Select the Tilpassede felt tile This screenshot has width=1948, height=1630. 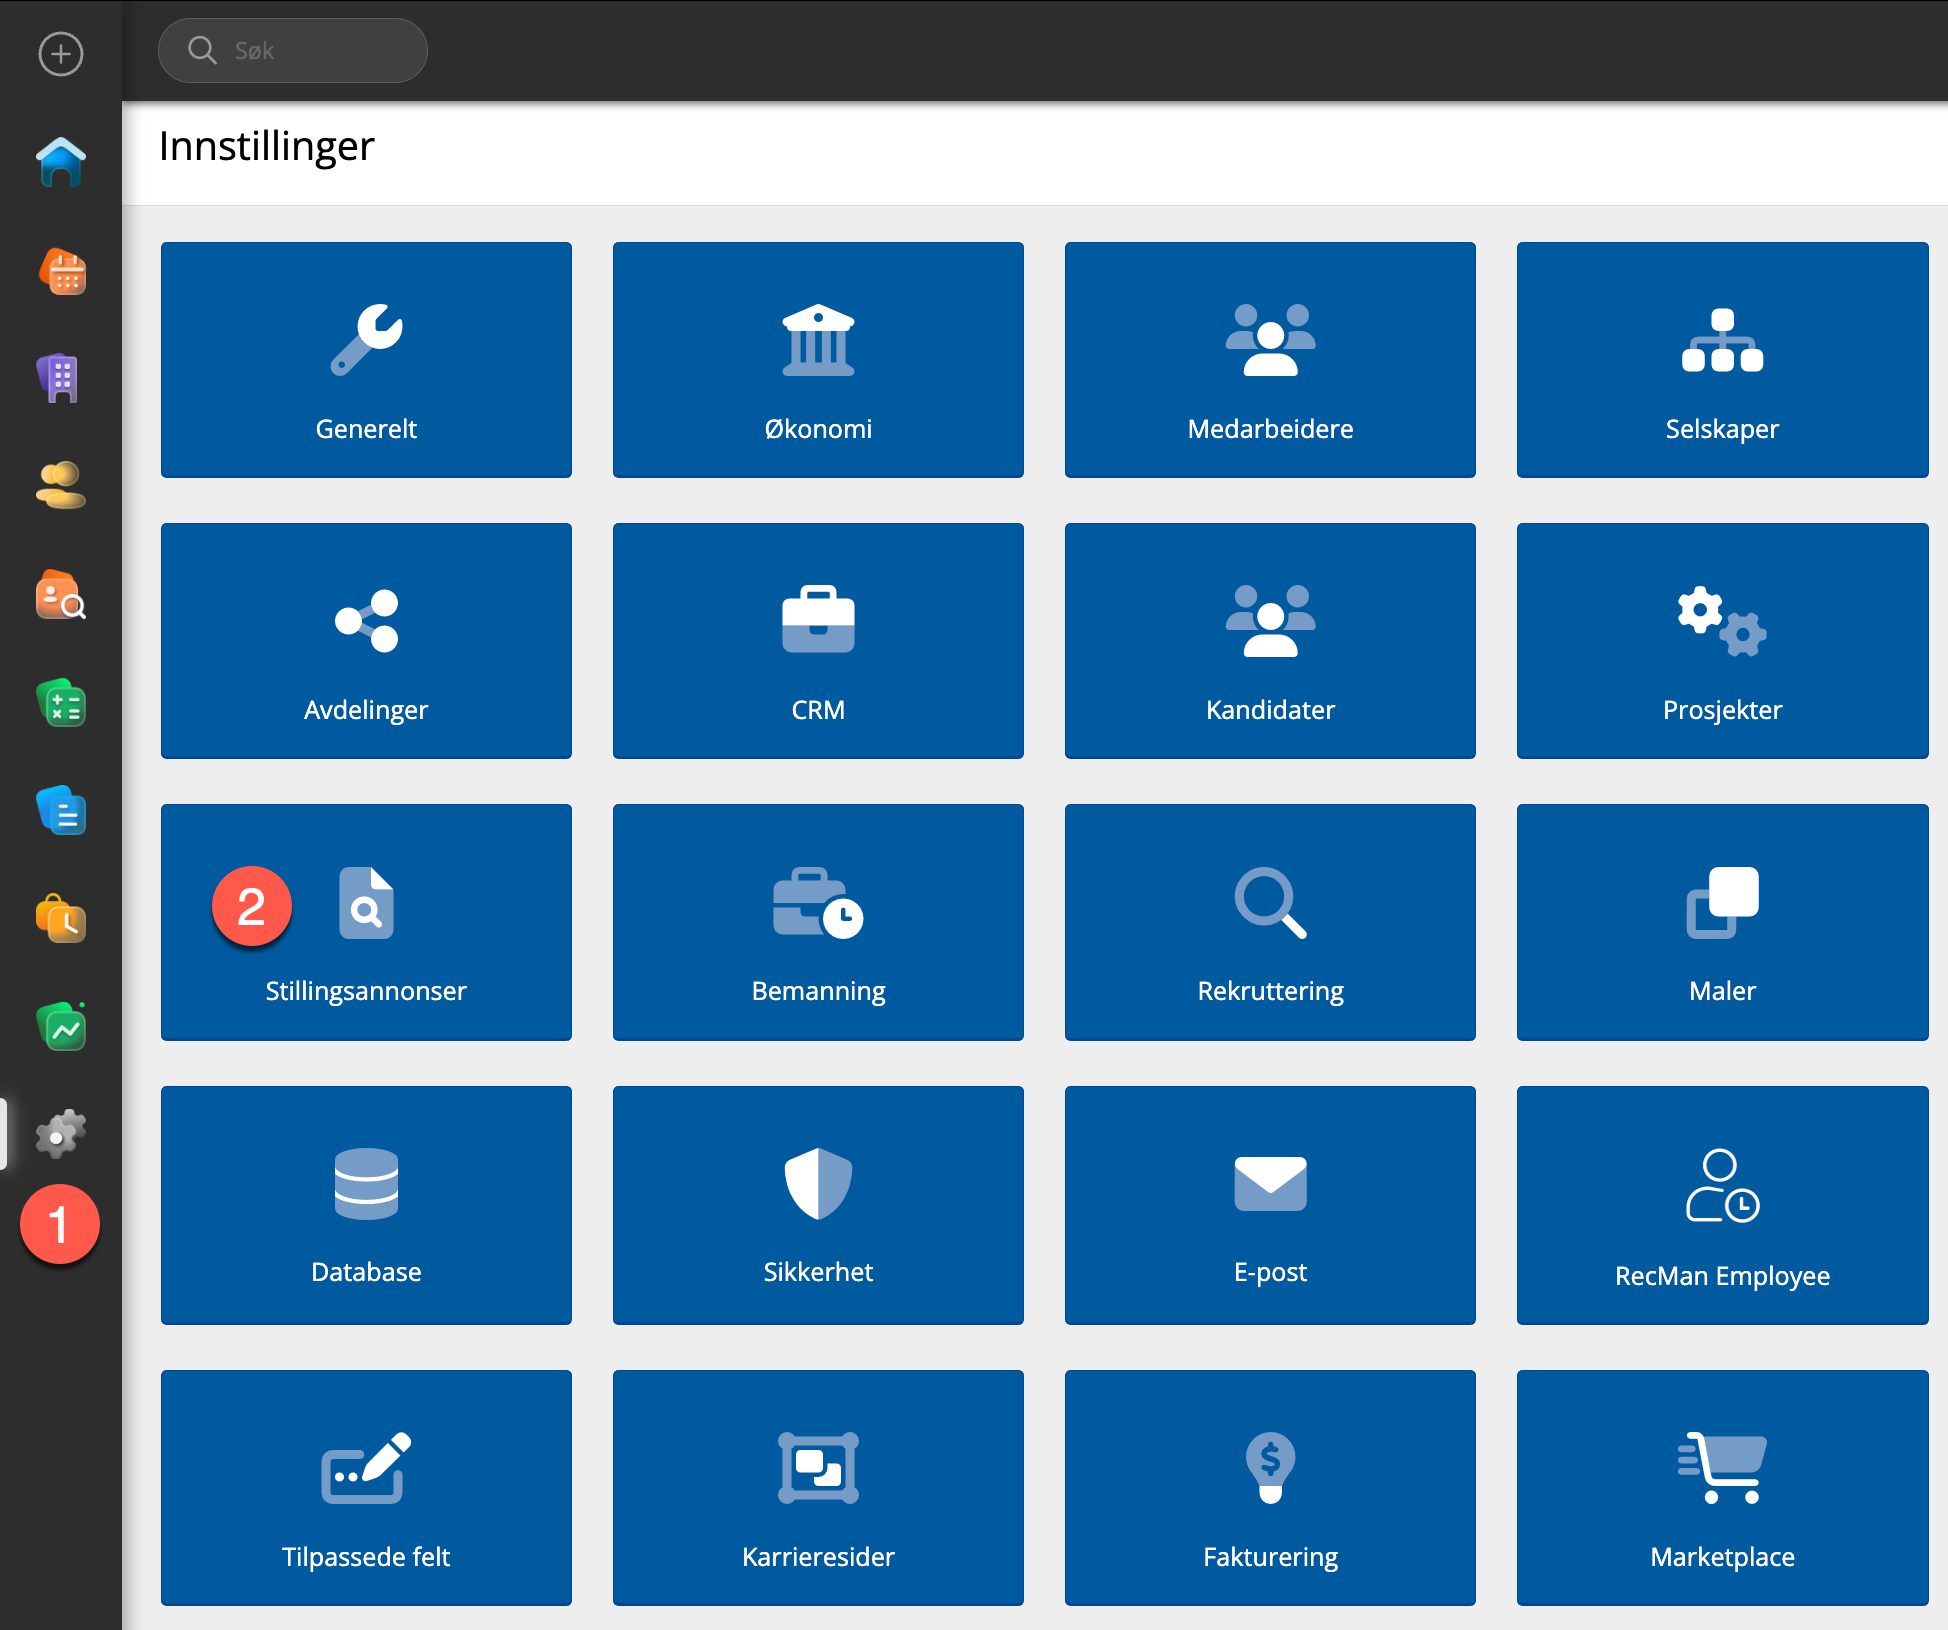pyautogui.click(x=366, y=1487)
